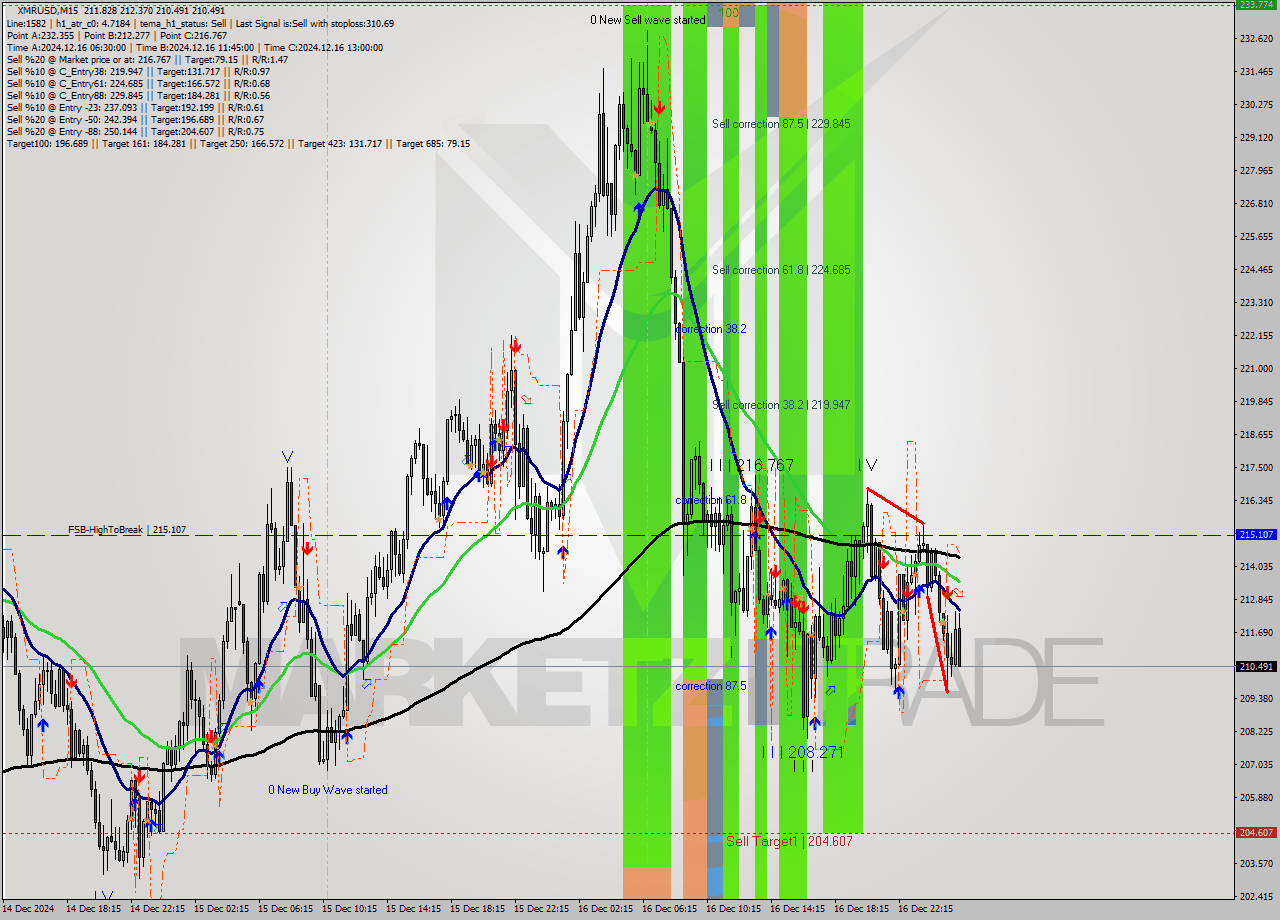
Task: Click the 216.767 wave label
Action: pyautogui.click(x=751, y=465)
